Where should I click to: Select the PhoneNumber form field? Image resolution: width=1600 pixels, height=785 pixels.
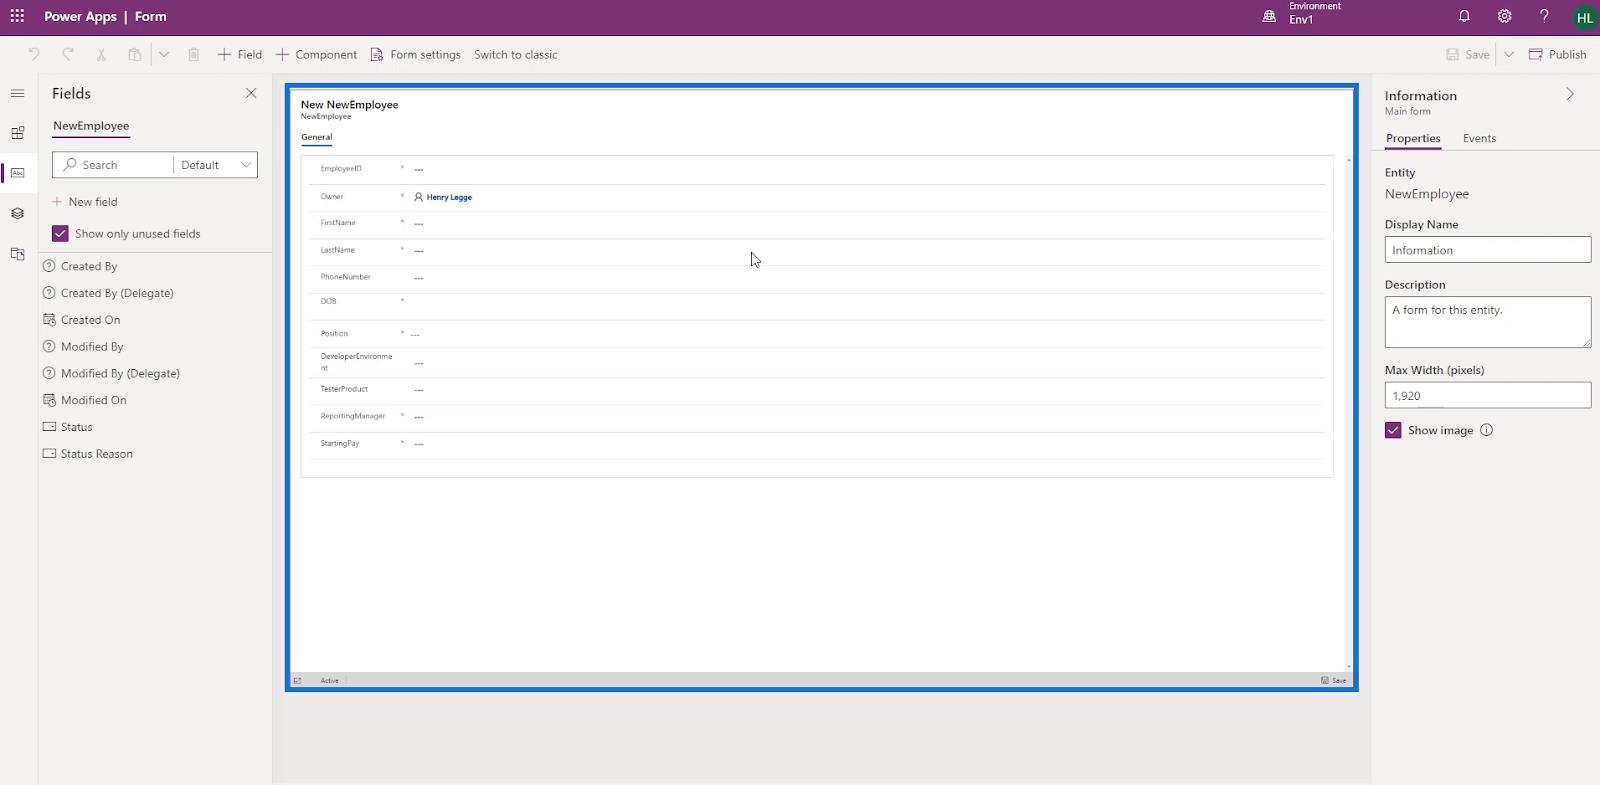pyautogui.click(x=817, y=277)
